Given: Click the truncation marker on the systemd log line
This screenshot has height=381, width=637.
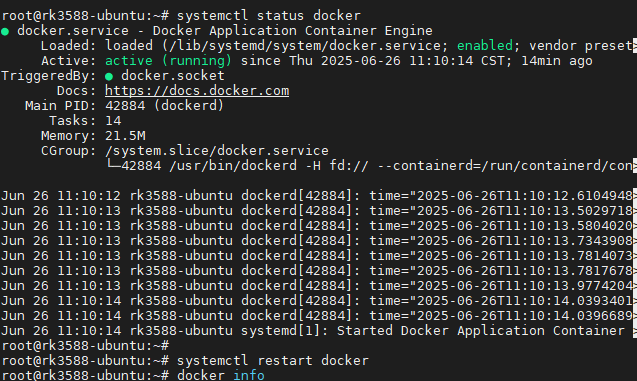Looking at the screenshot, I should 635,331.
